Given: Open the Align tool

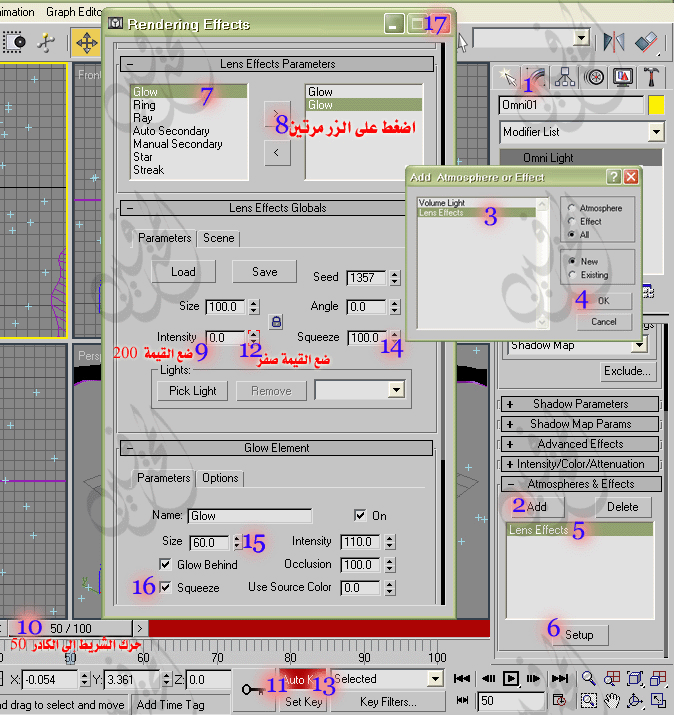Looking at the screenshot, I should coord(646,42).
